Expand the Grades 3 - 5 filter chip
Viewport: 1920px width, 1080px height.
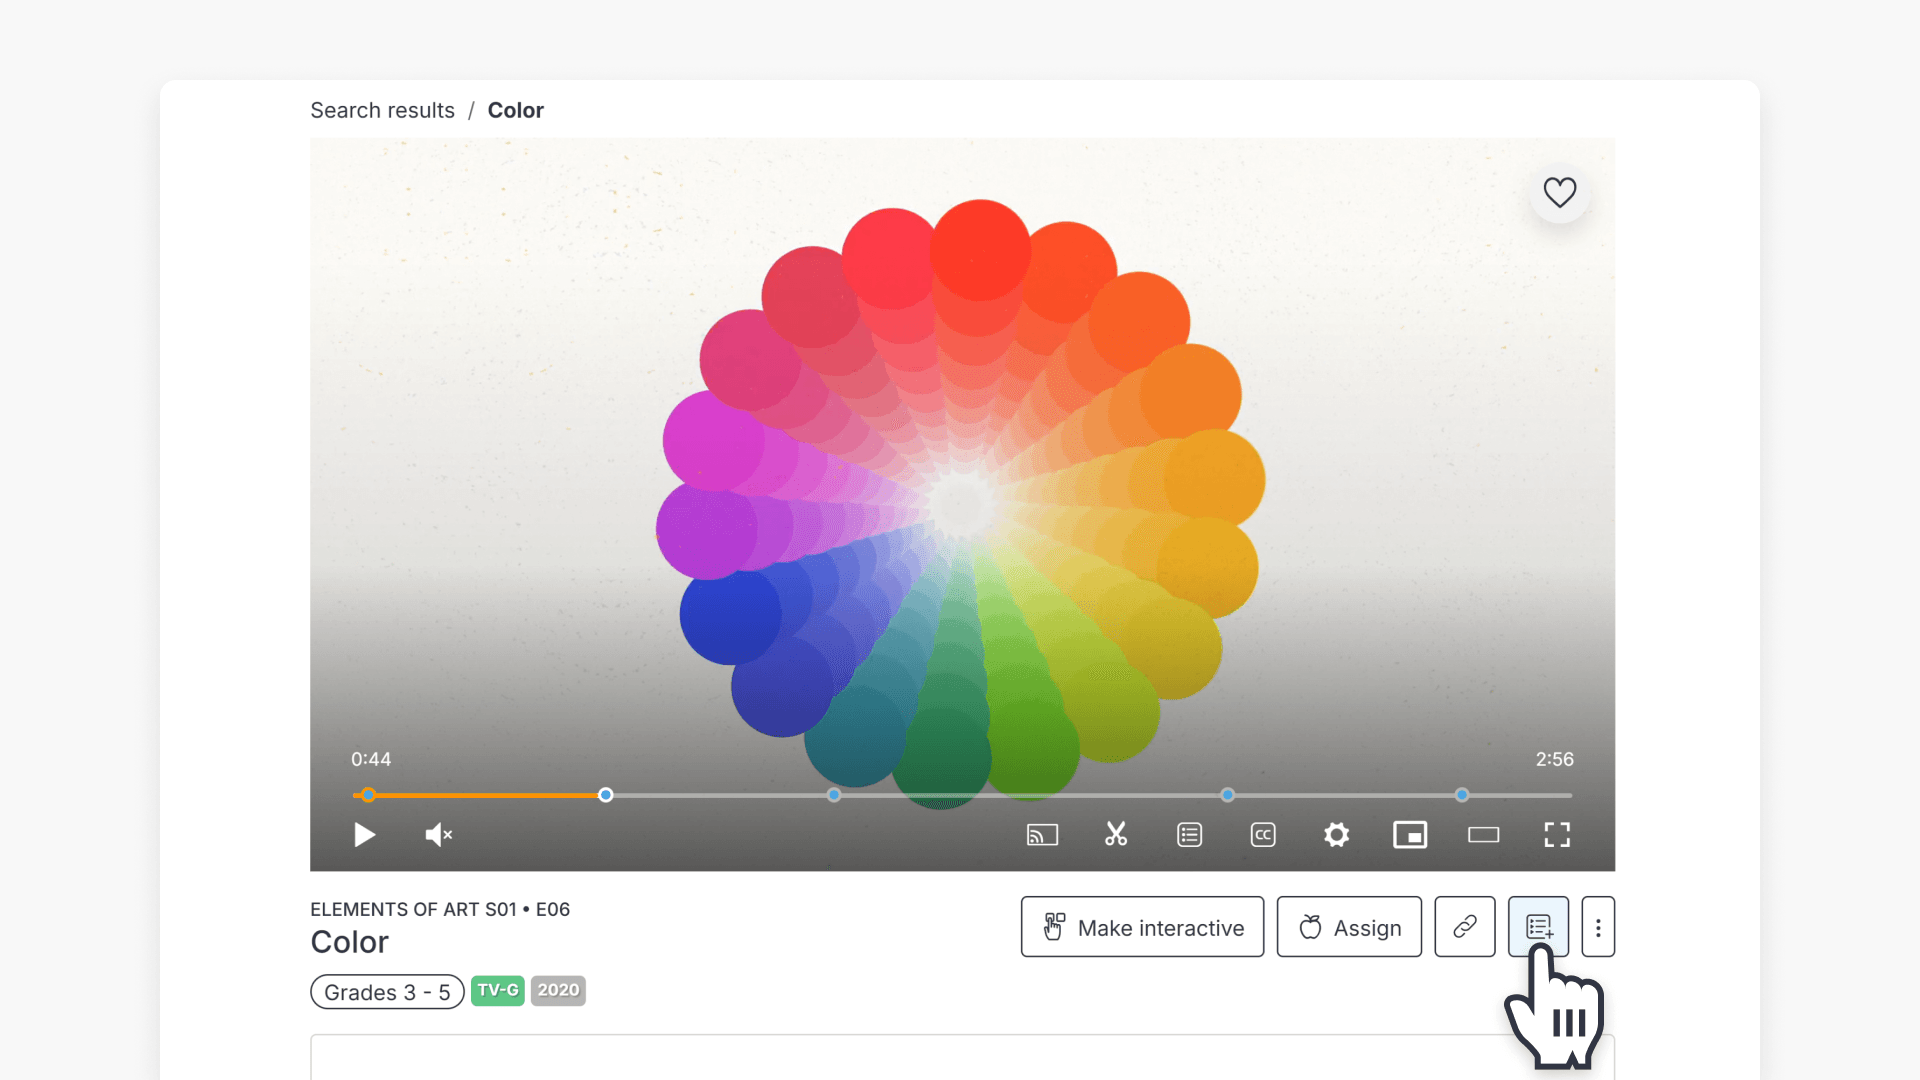click(x=387, y=991)
